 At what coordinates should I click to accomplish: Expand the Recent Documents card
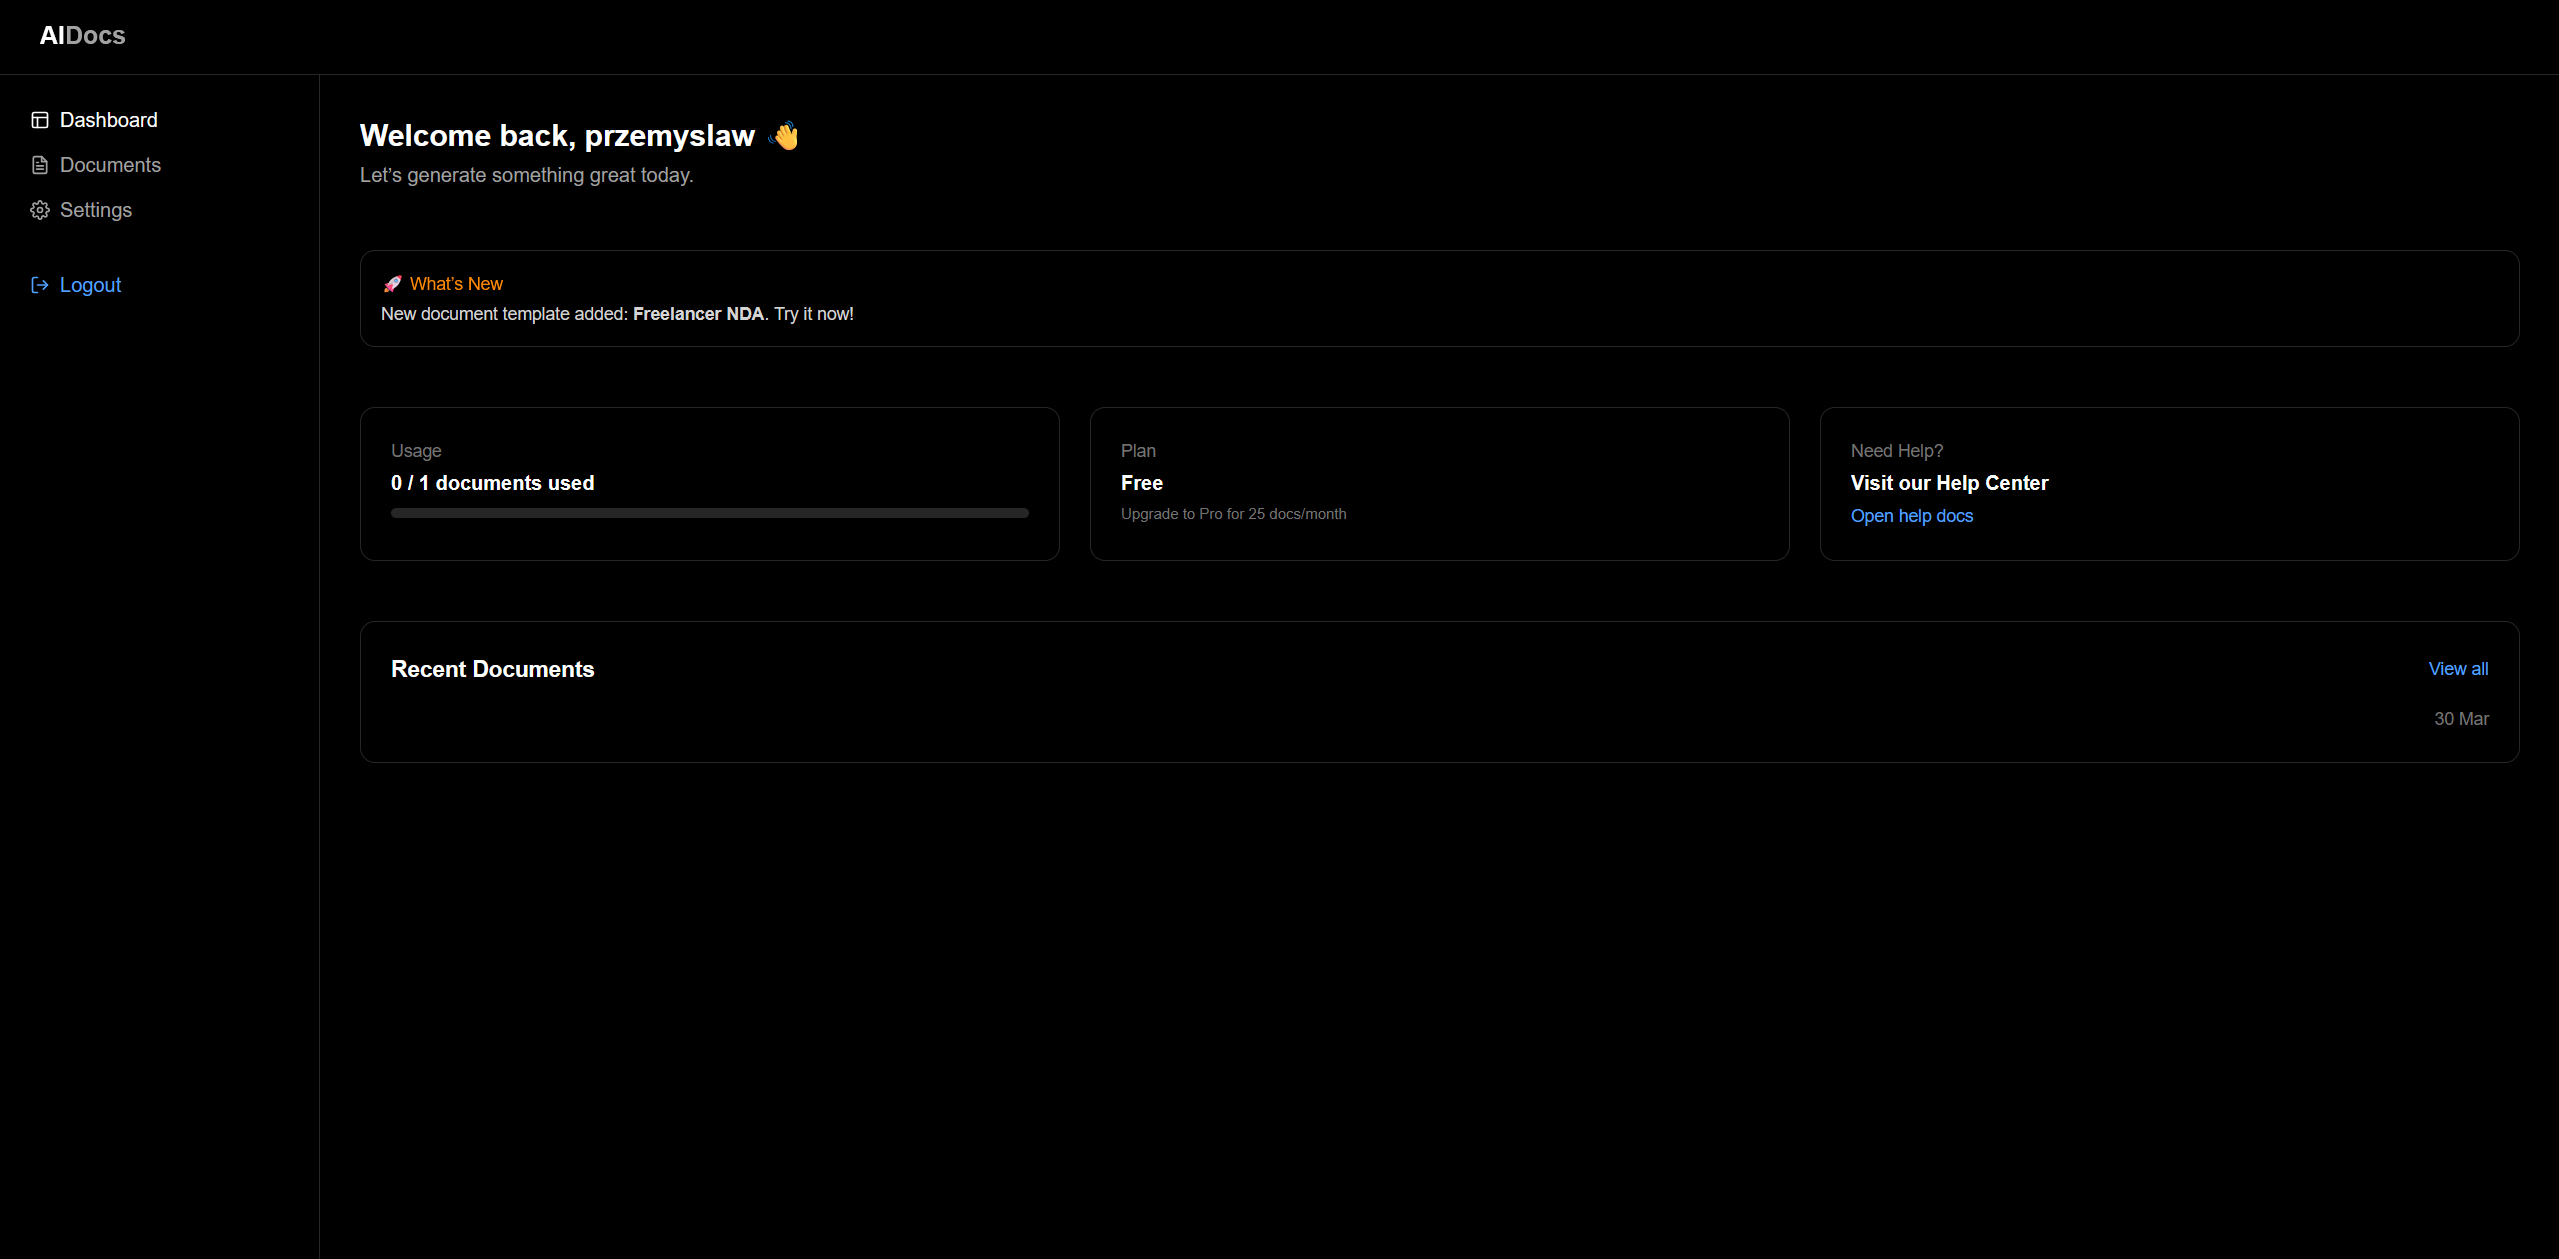click(493, 669)
